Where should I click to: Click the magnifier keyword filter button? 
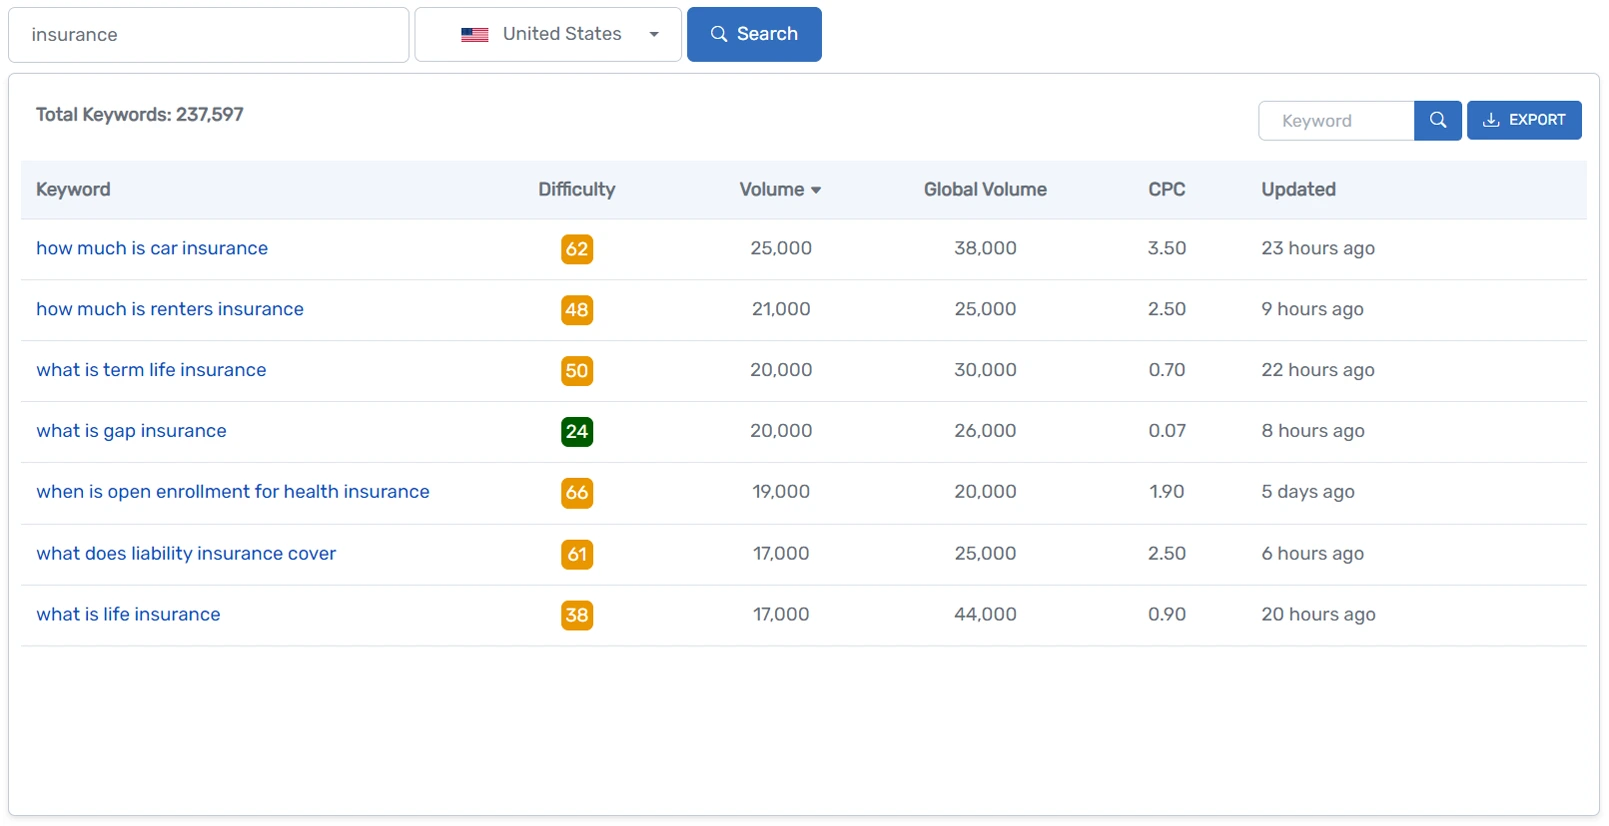(1438, 120)
